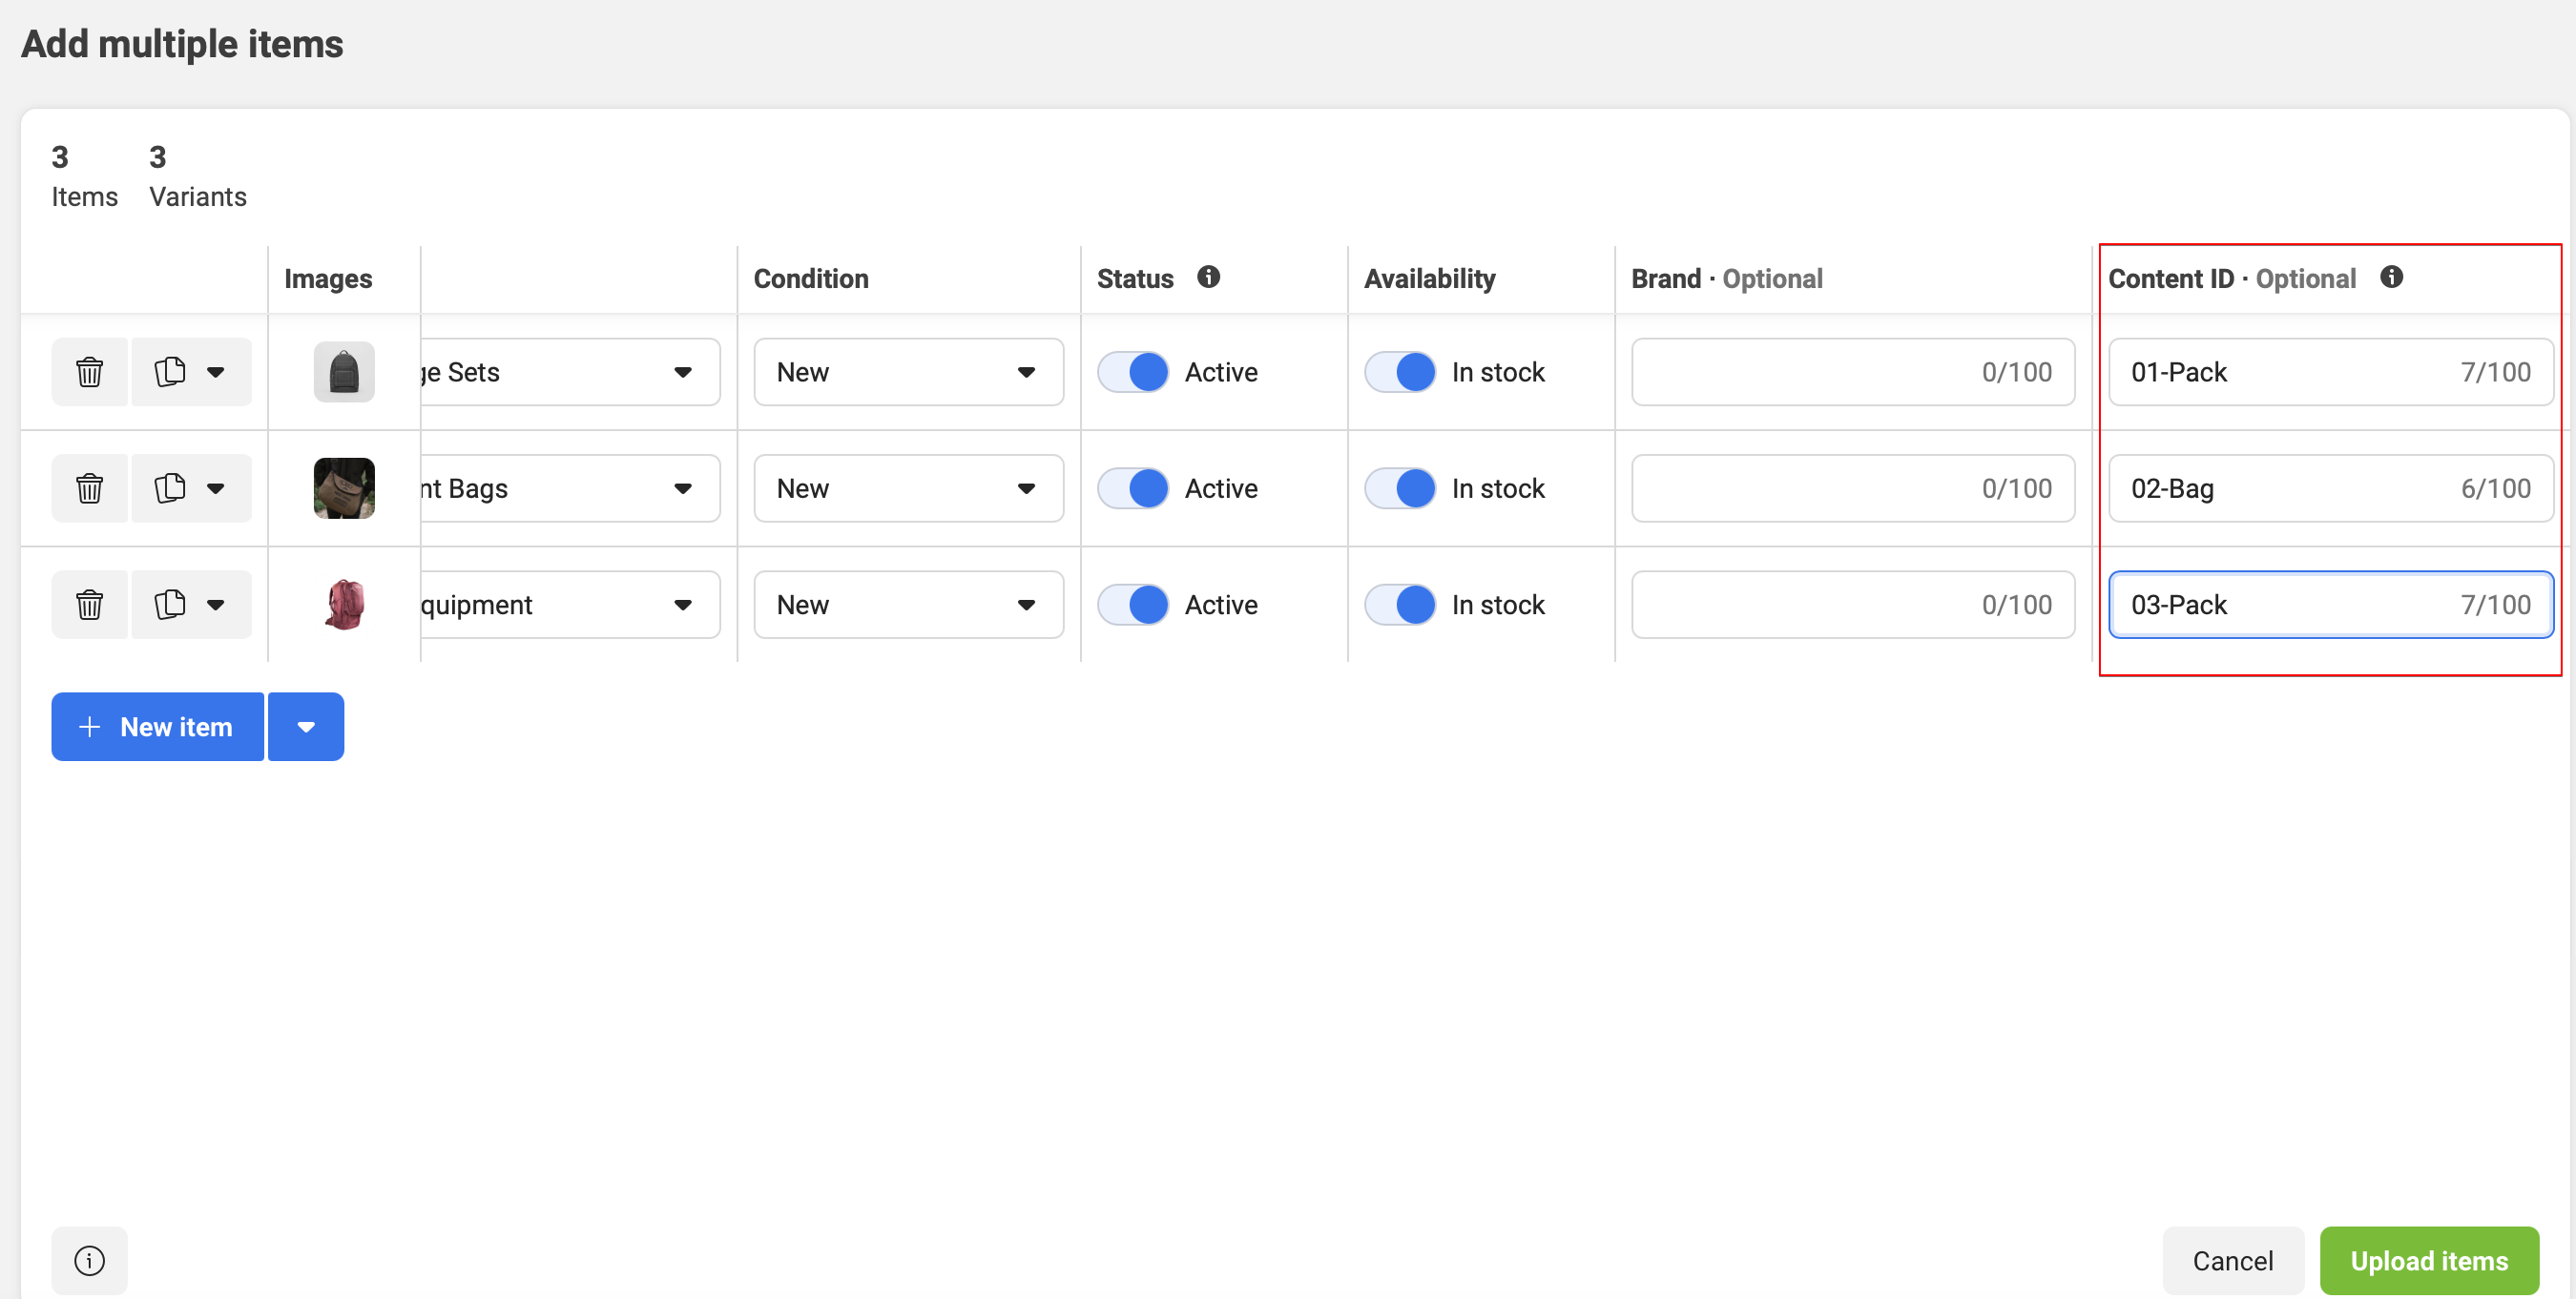Viewport: 2576px width, 1299px height.
Task: Switch off In stock for second item
Action: point(1400,488)
